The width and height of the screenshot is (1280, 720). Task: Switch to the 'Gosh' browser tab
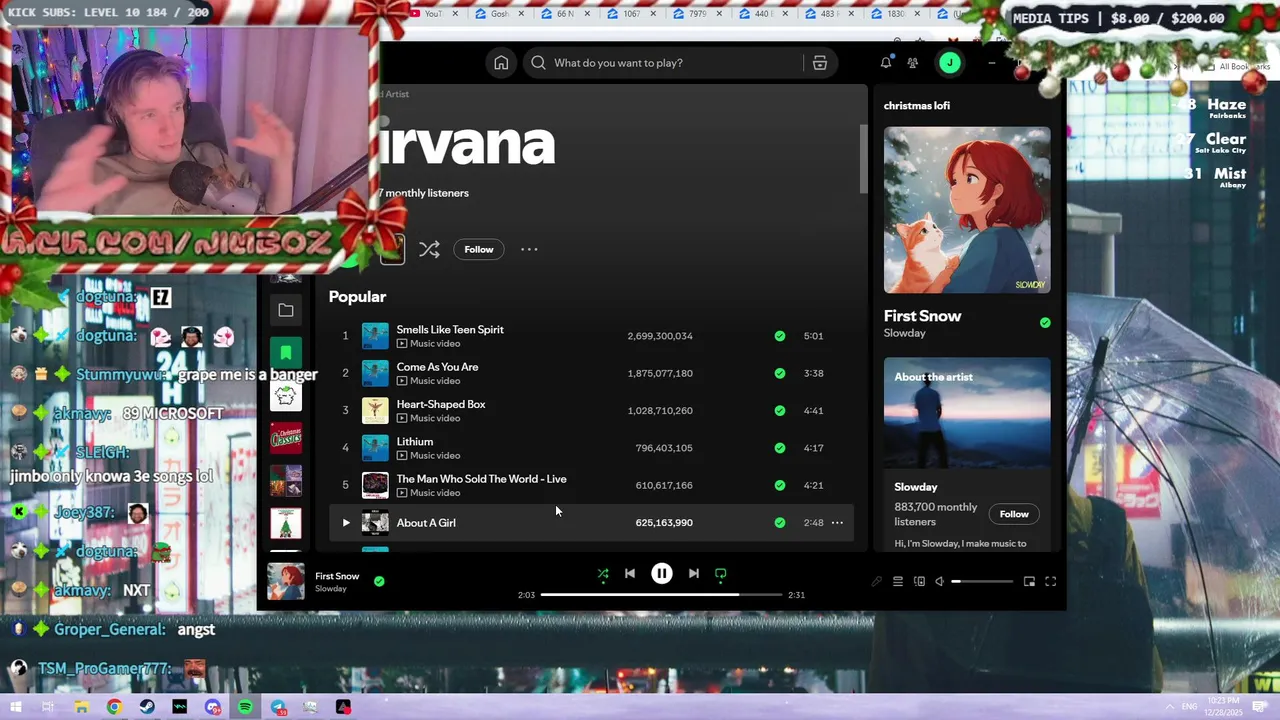(500, 14)
